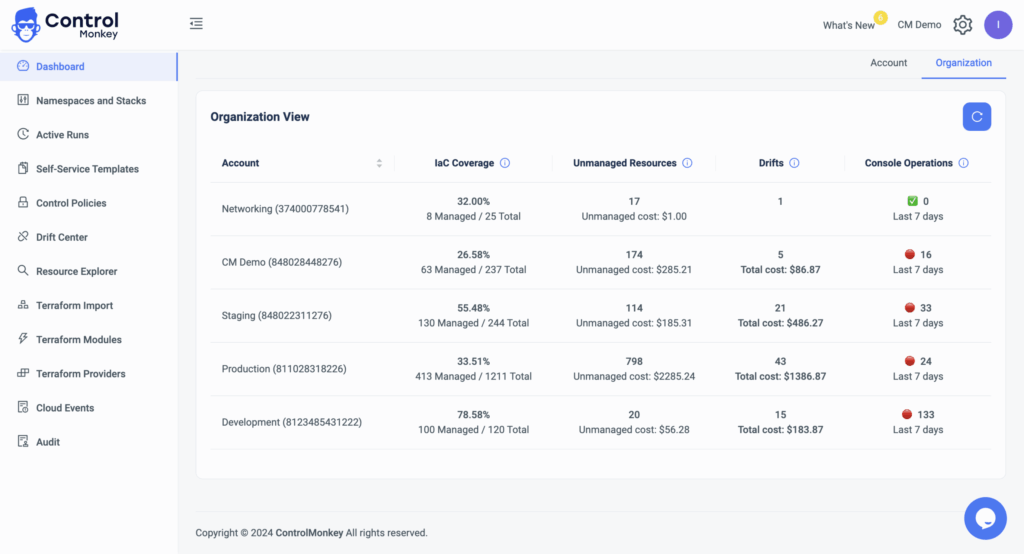Open Namespaces and Stacks menu item

[x=89, y=101]
